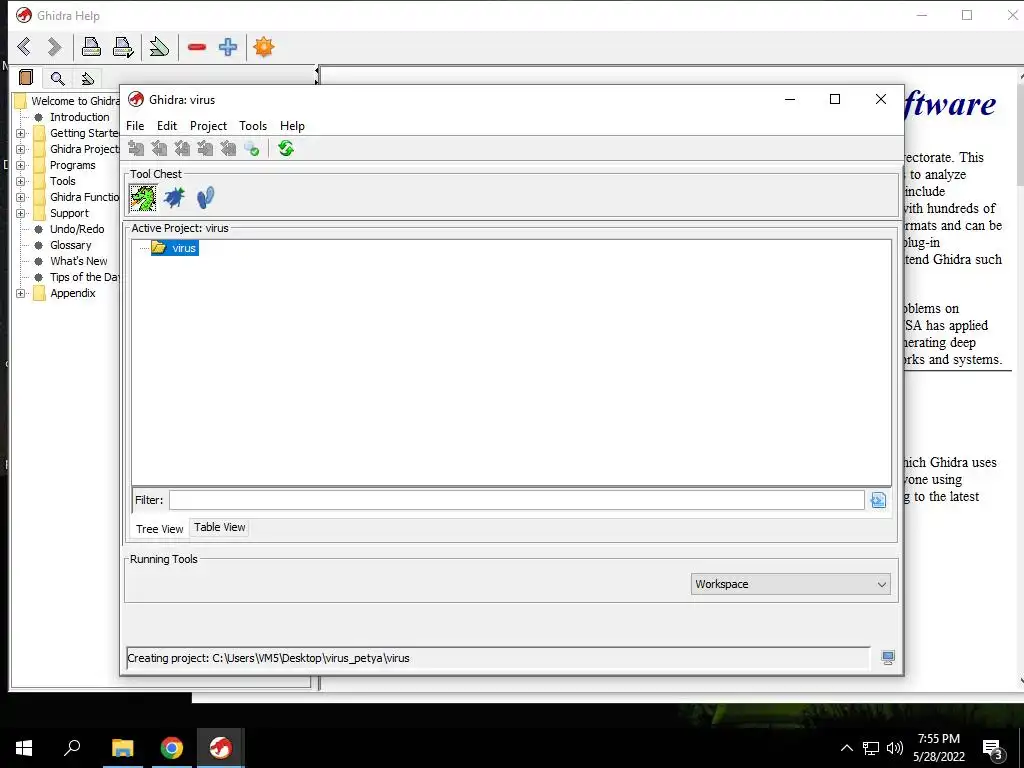Open the Help menu in project window
Image resolution: width=1024 pixels, height=768 pixels.
pyautogui.click(x=292, y=126)
